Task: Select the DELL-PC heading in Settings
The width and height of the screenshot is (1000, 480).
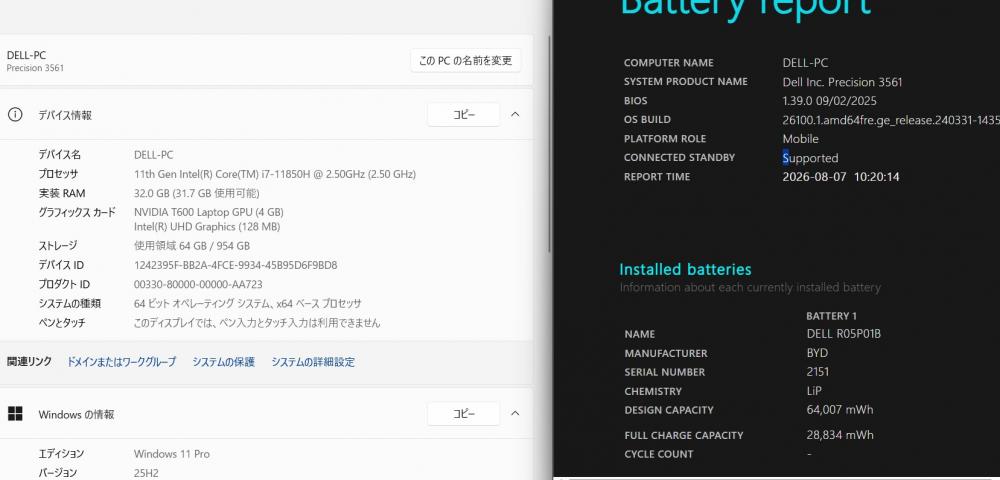Action: pos(26,55)
